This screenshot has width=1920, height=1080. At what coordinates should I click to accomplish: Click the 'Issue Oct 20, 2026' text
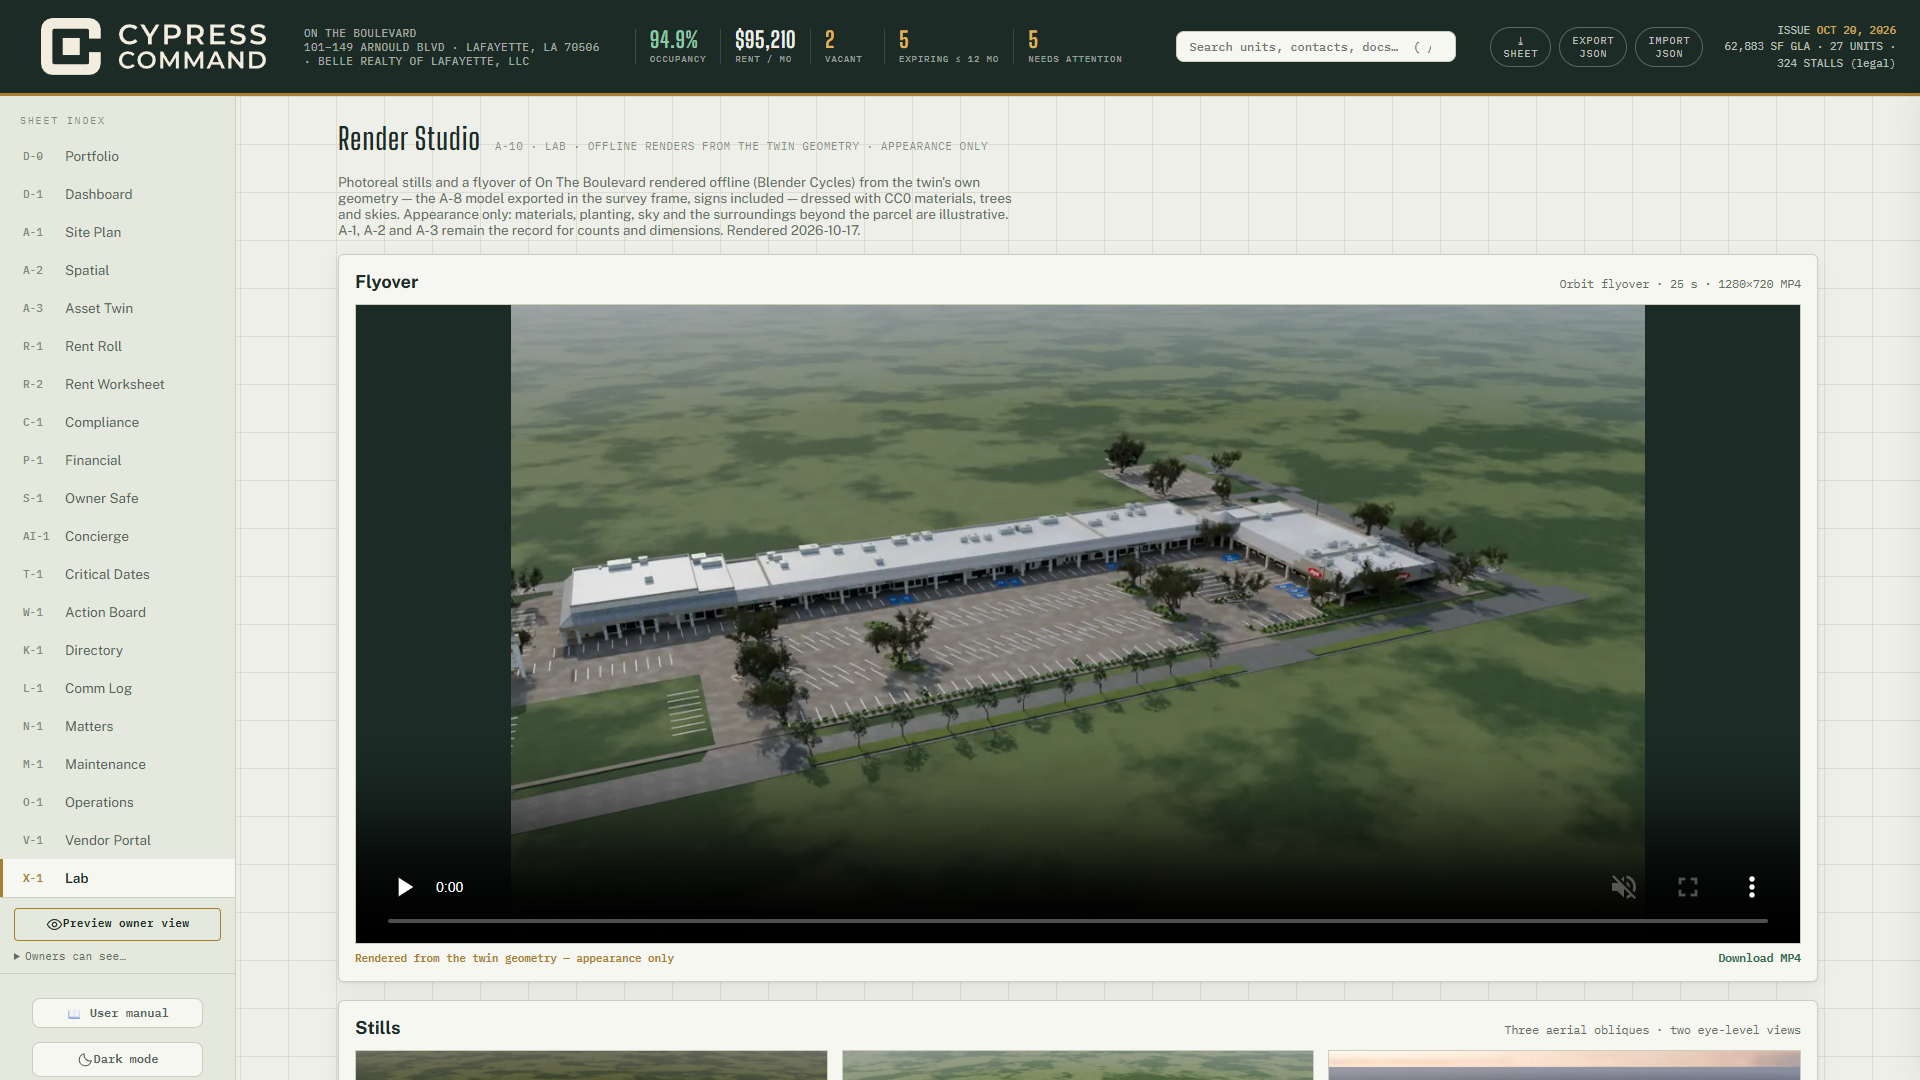pyautogui.click(x=1836, y=31)
